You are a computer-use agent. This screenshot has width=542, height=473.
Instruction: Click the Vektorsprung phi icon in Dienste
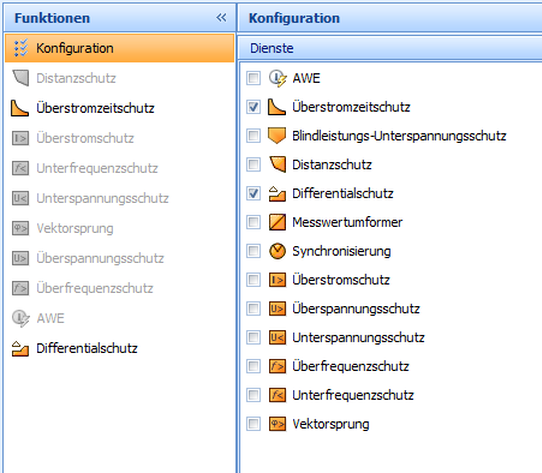click(277, 424)
